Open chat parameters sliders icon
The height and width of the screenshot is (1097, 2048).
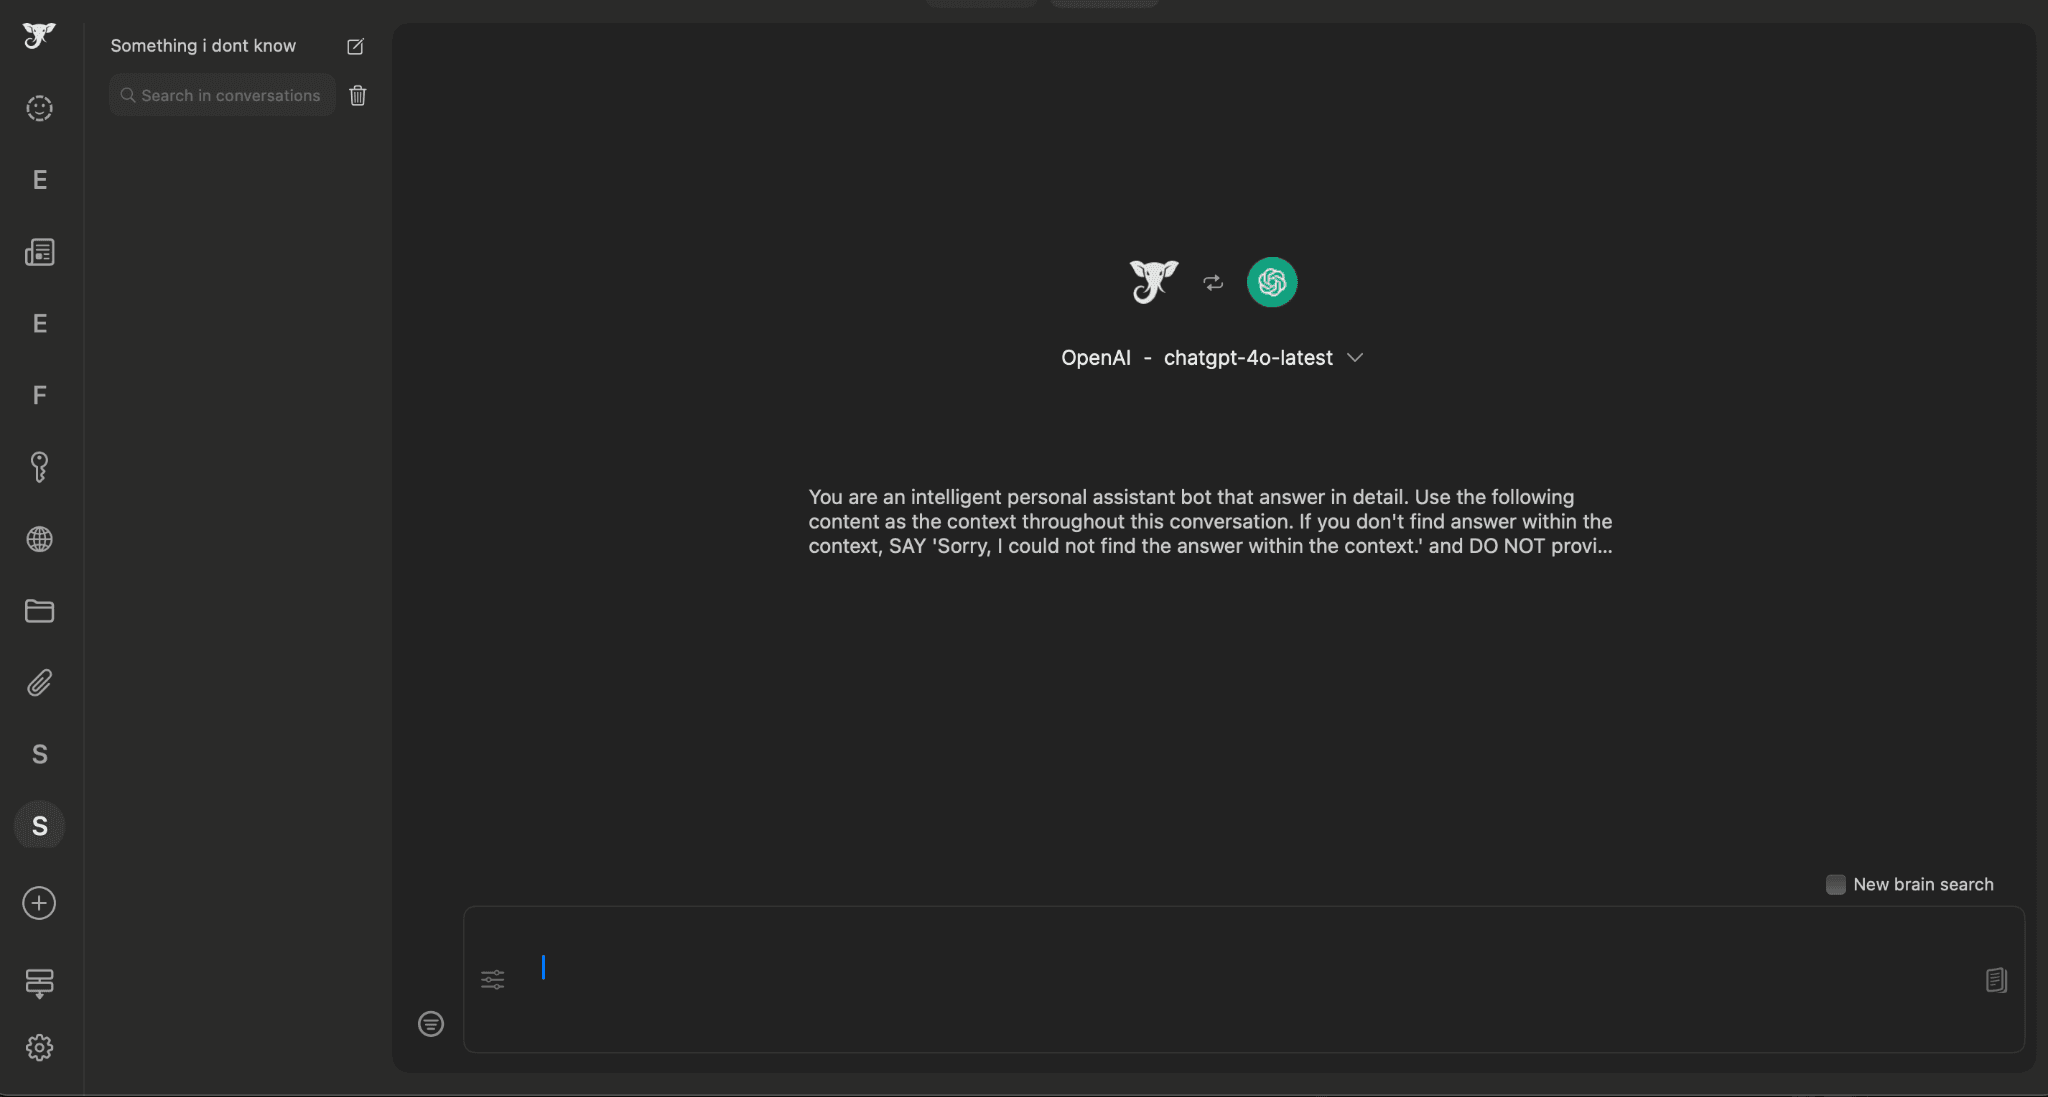[493, 979]
